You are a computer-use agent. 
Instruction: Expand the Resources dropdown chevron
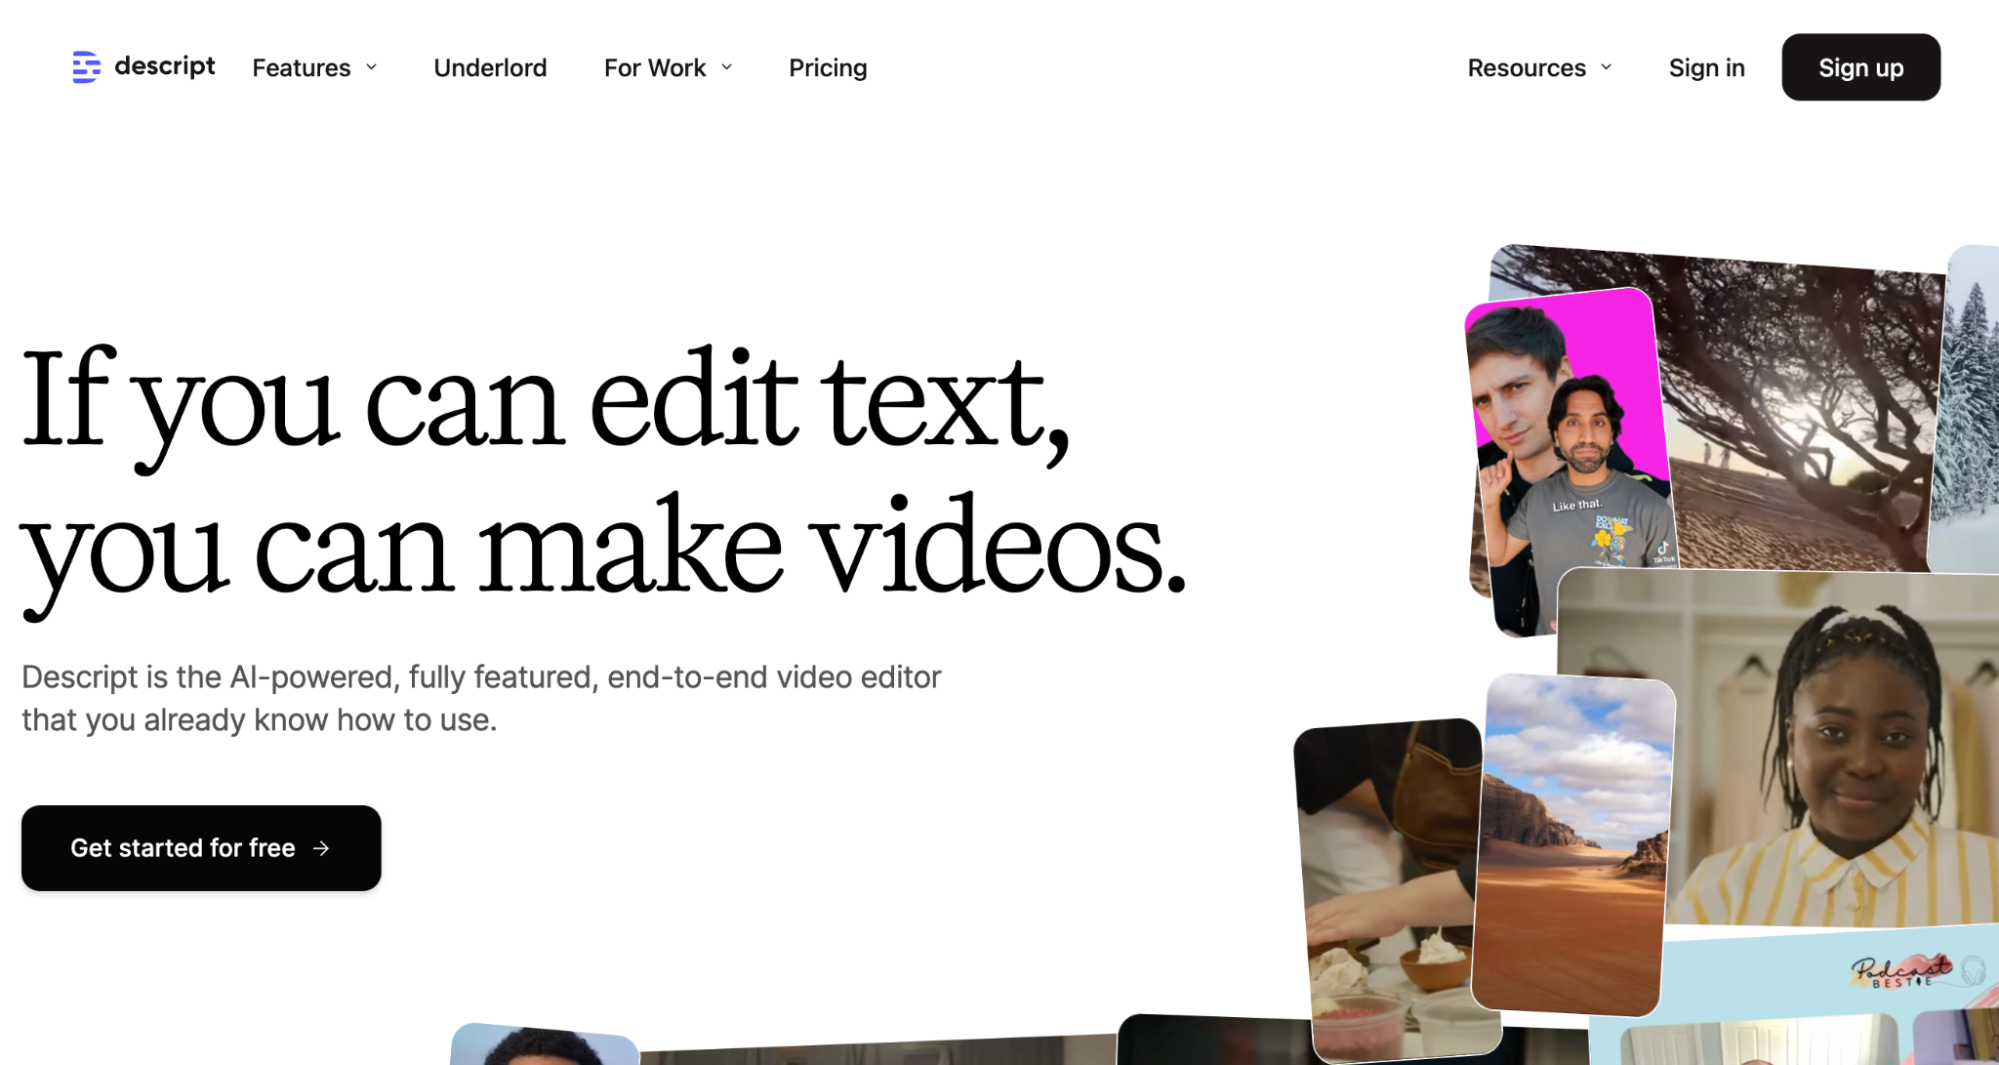[1606, 67]
